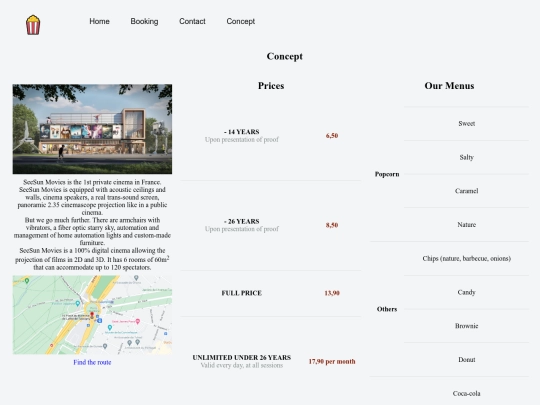Click the red location pin on map
The height and width of the screenshot is (405, 540).
tap(92, 315)
